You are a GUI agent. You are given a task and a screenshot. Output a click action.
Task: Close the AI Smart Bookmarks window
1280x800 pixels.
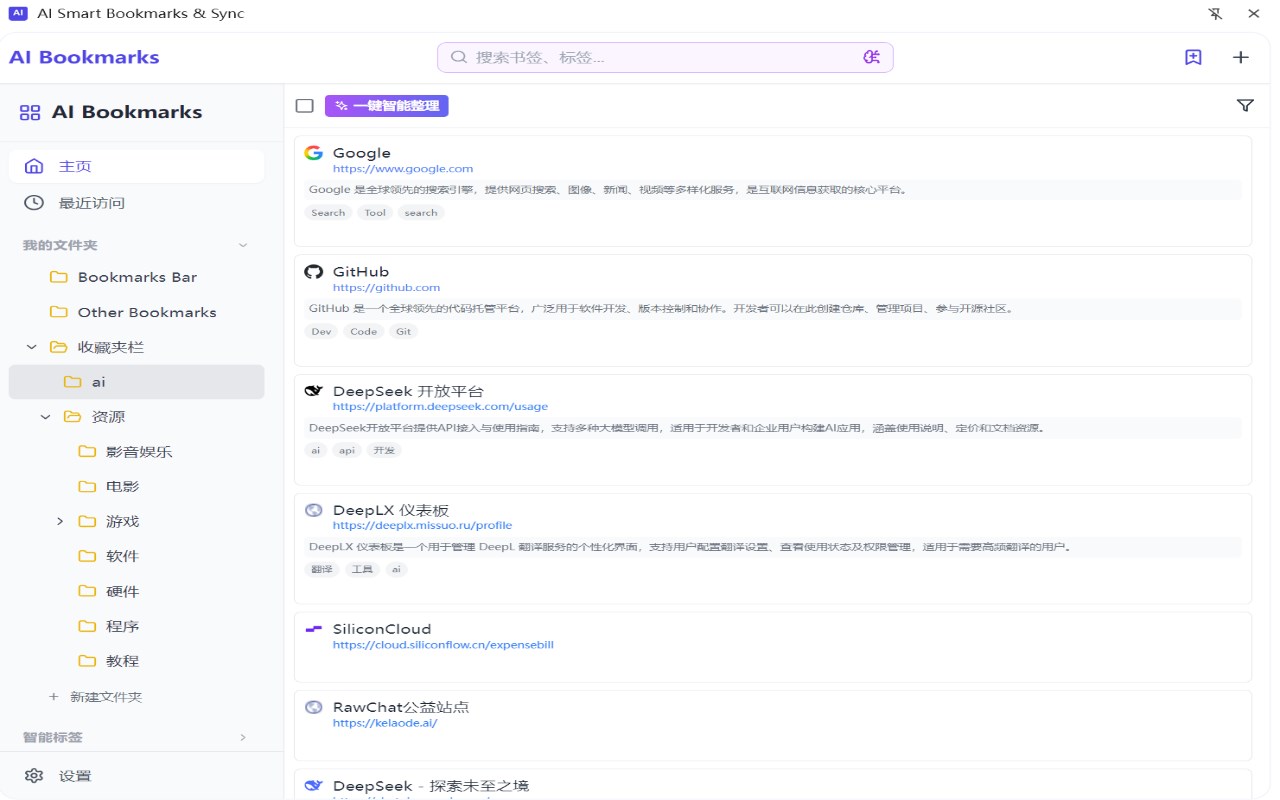click(x=1254, y=14)
